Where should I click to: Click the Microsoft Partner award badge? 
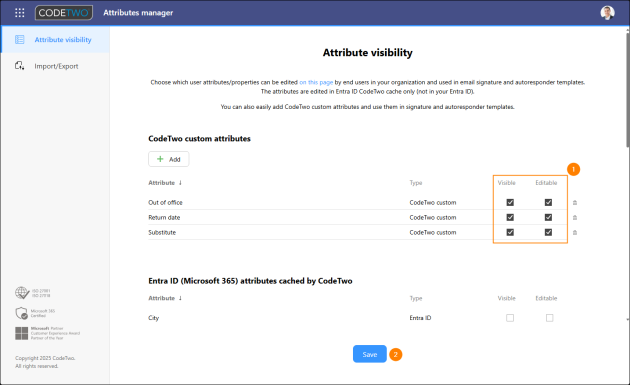point(47,333)
